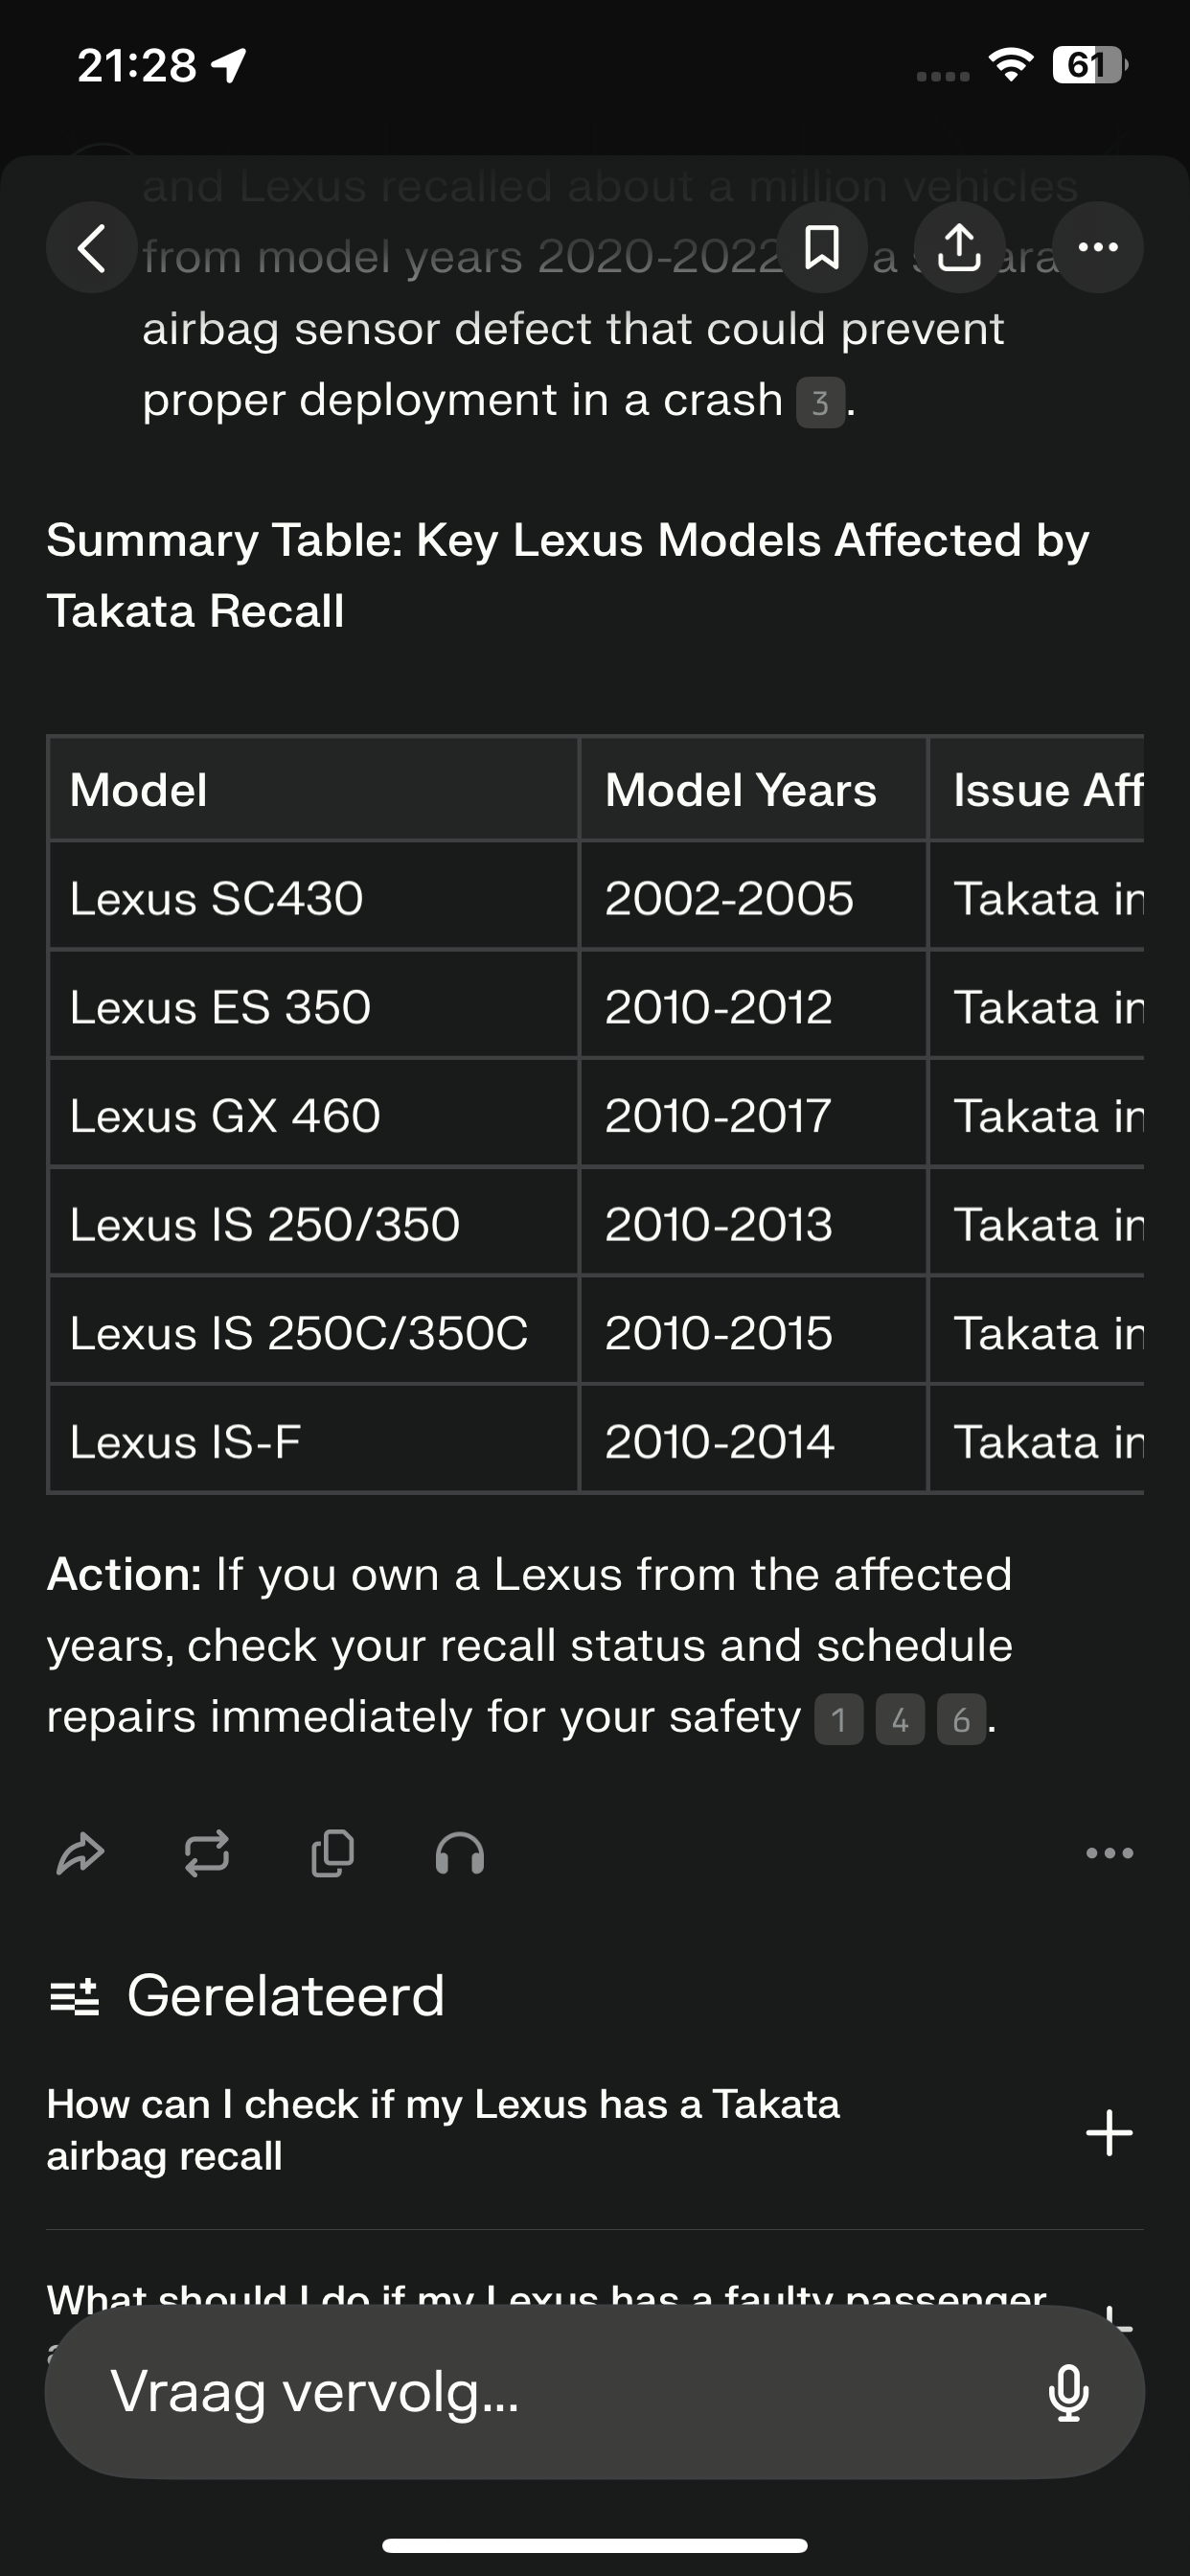
Task: Select the Lexus GX 460 model years cell
Action: coord(752,1116)
